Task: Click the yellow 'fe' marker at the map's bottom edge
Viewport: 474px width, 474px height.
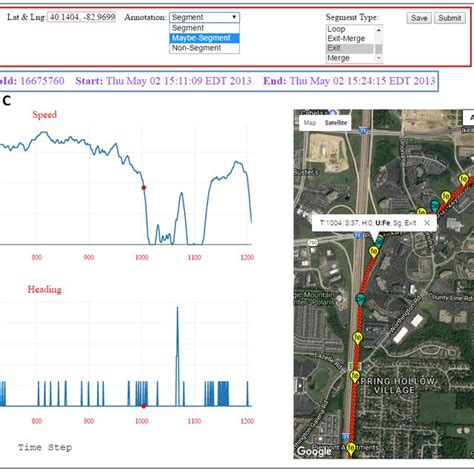Action: point(351,448)
